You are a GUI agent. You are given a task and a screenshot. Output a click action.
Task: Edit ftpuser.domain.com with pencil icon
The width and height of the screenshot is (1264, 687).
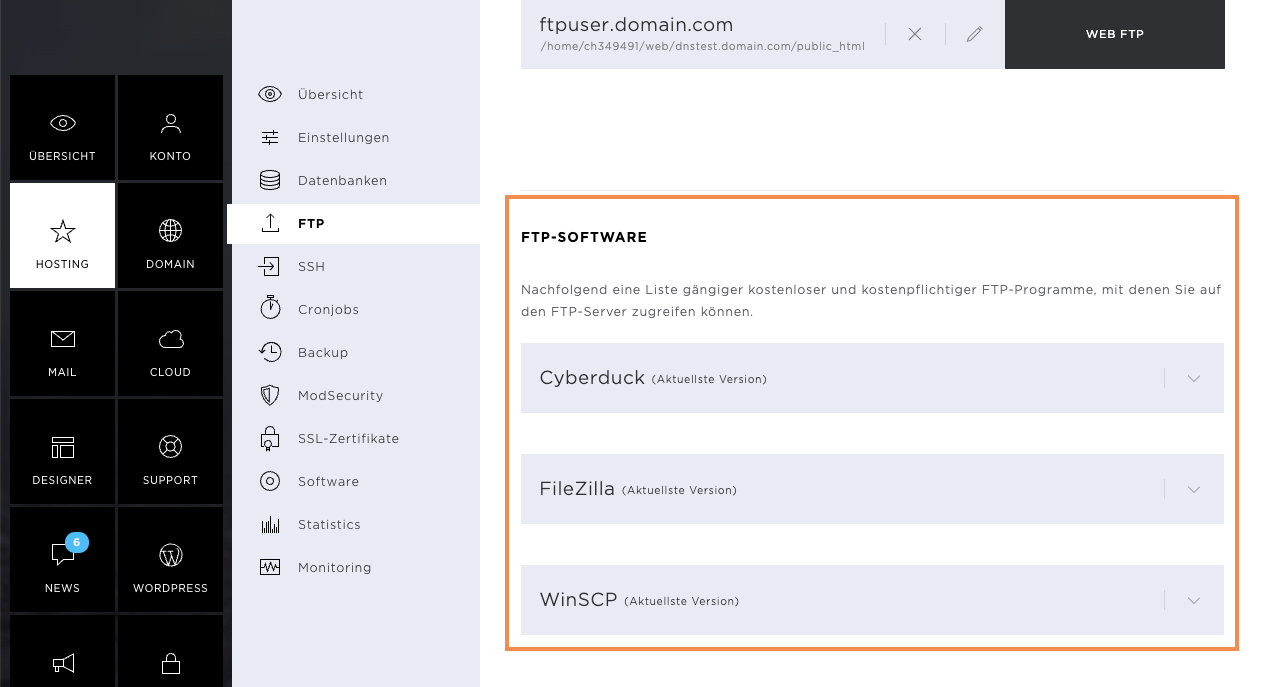974,34
